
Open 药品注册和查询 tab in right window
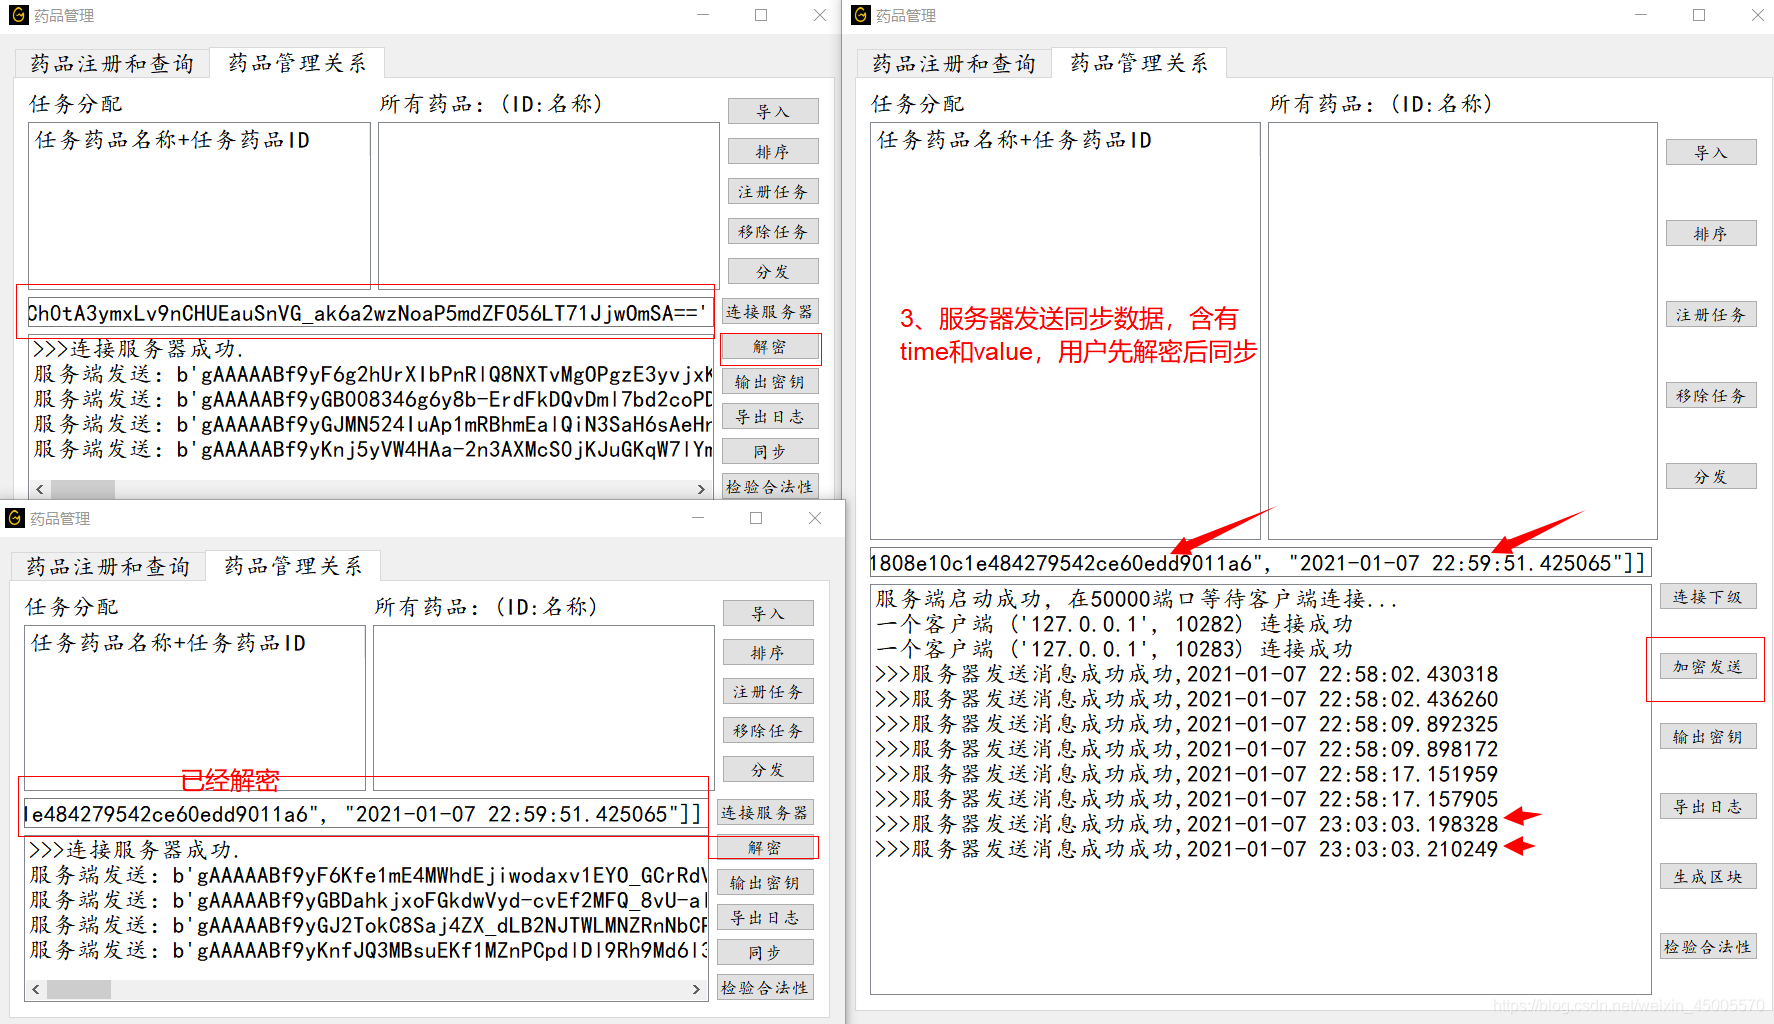point(954,63)
